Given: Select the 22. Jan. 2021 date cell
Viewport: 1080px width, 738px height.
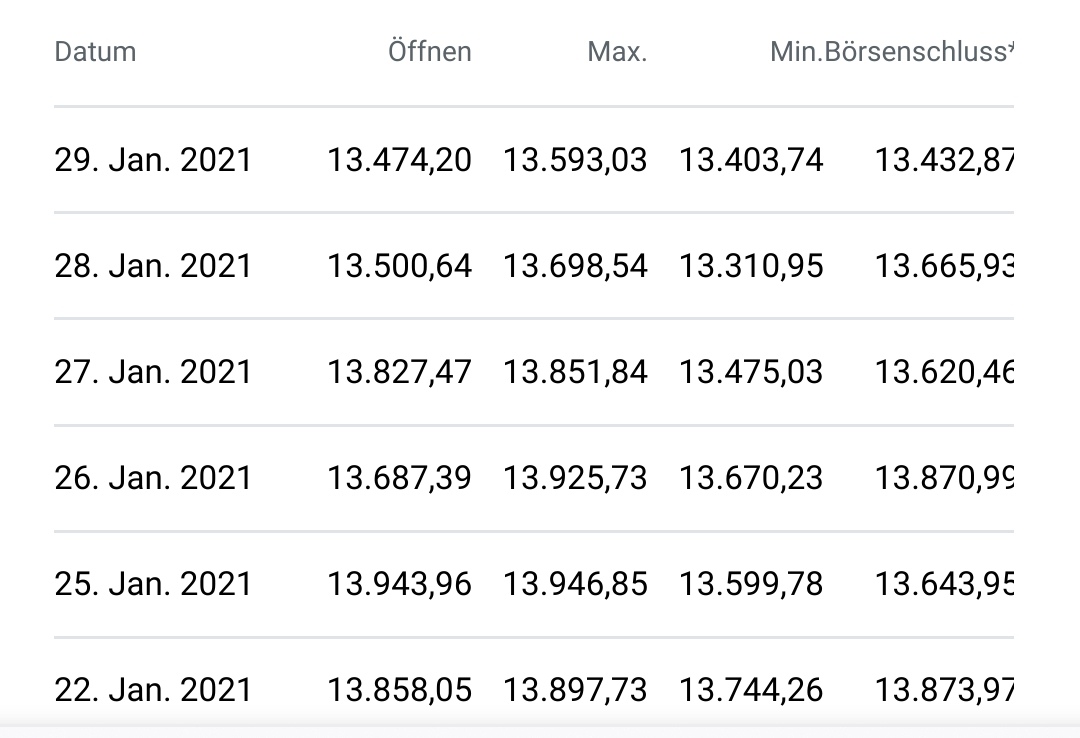Looking at the screenshot, I should pyautogui.click(x=153, y=690).
